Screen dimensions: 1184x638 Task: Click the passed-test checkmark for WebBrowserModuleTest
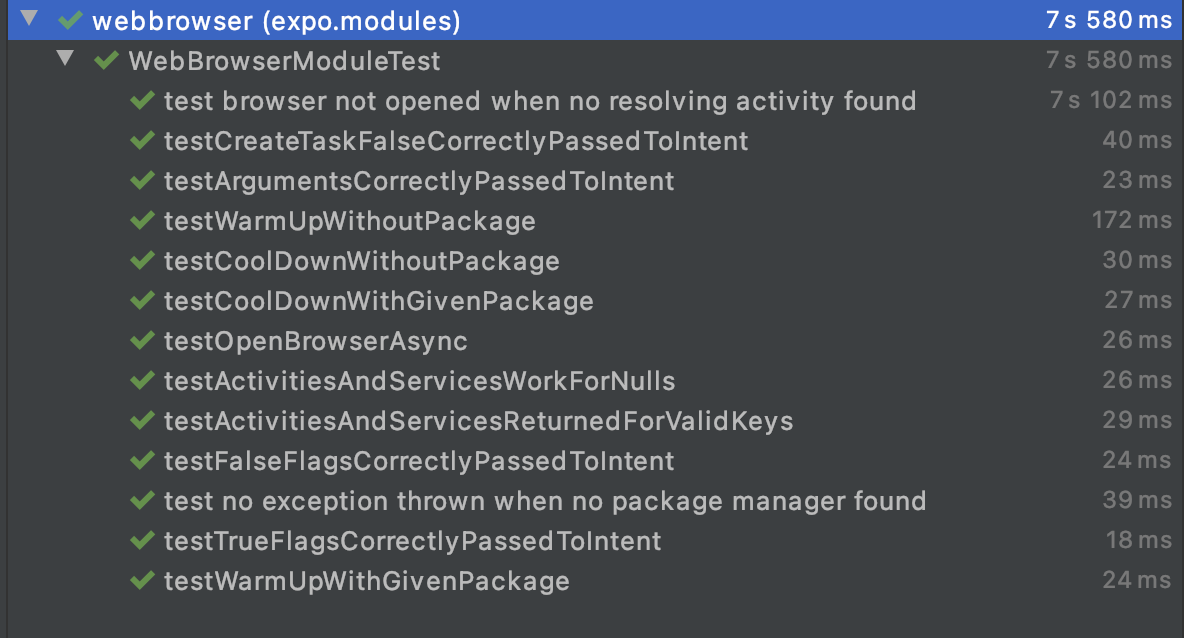click(104, 60)
